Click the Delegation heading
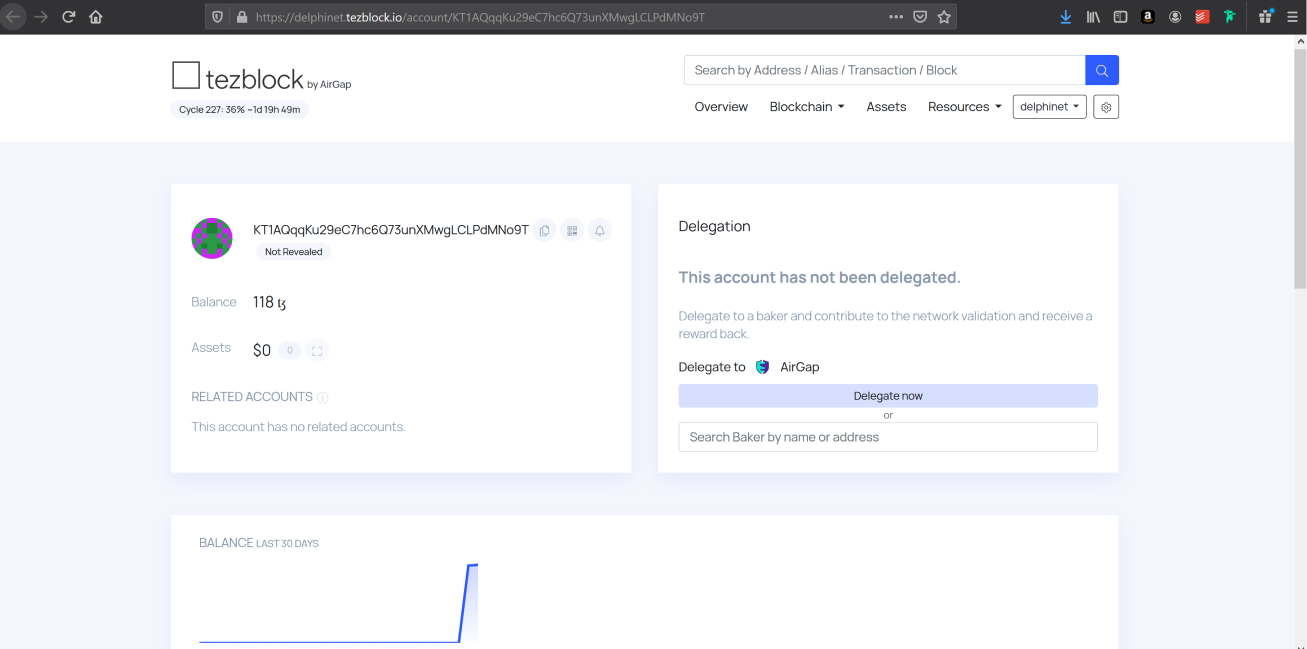Image resolution: width=1307 pixels, height=649 pixels. 714,226
